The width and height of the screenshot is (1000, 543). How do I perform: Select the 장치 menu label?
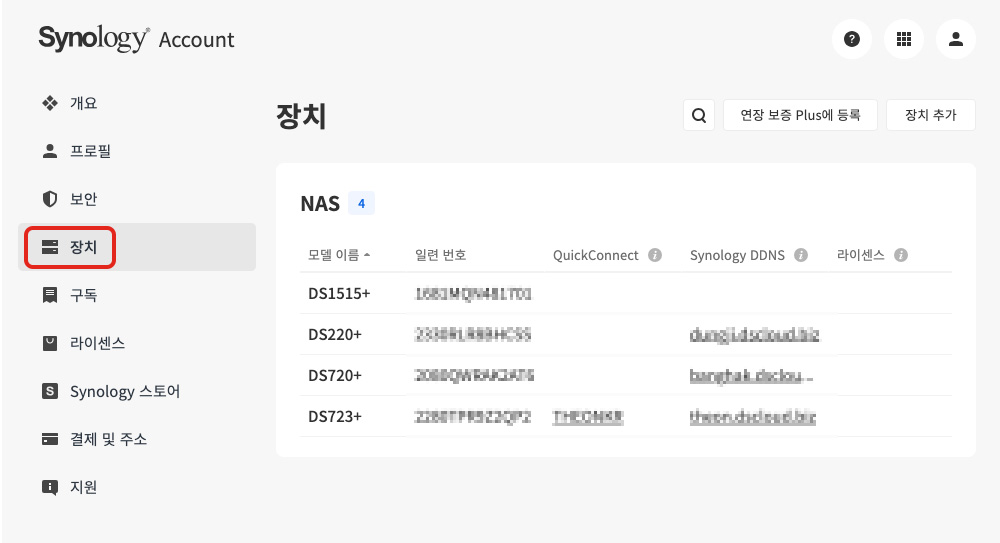point(84,247)
